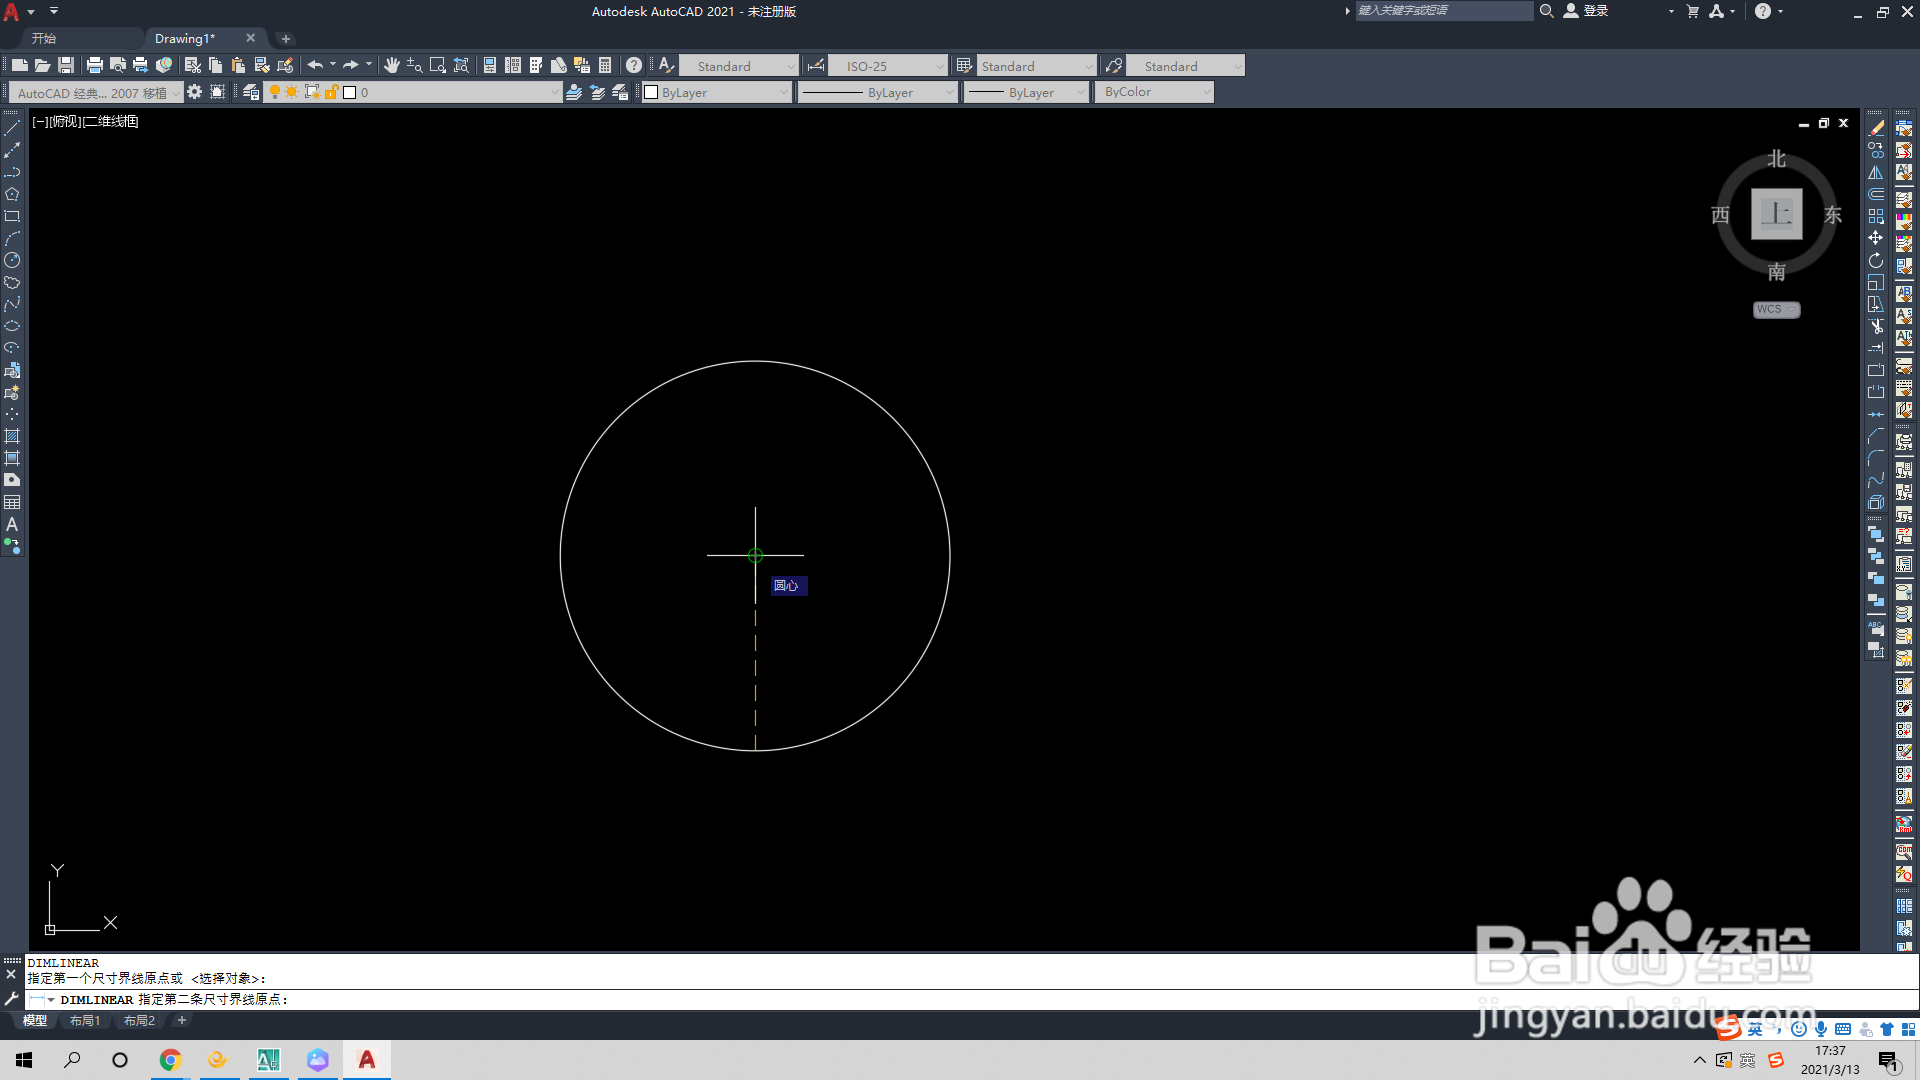The width and height of the screenshot is (1920, 1080).
Task: Open the Text Style Standard dropdown
Action: coord(739,66)
